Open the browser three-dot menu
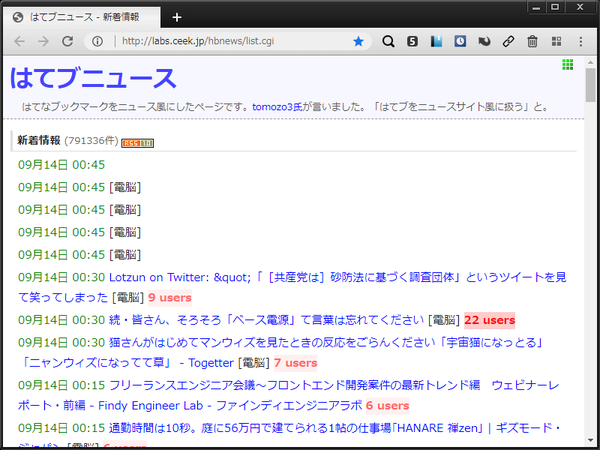 (580, 41)
